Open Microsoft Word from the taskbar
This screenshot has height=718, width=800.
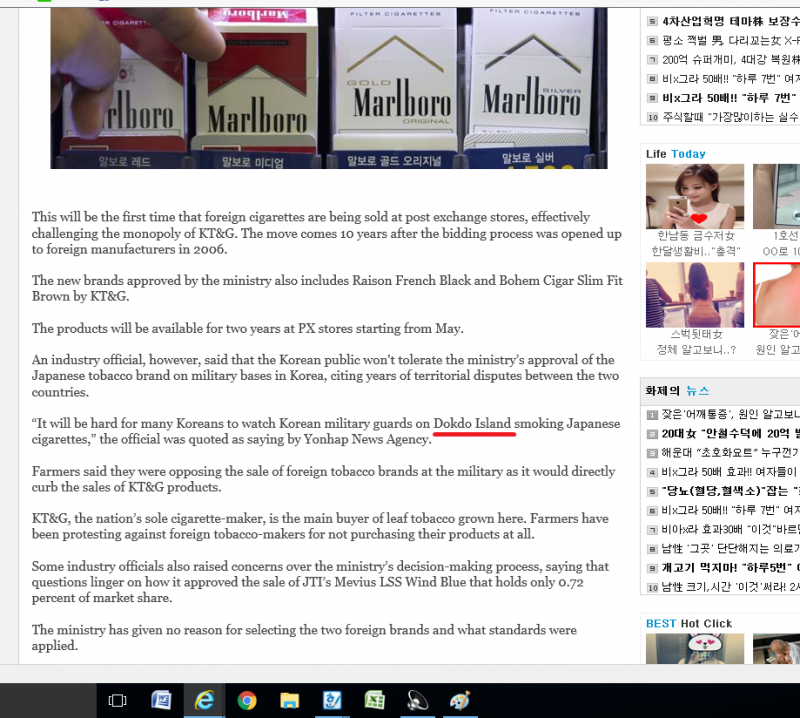[161, 700]
